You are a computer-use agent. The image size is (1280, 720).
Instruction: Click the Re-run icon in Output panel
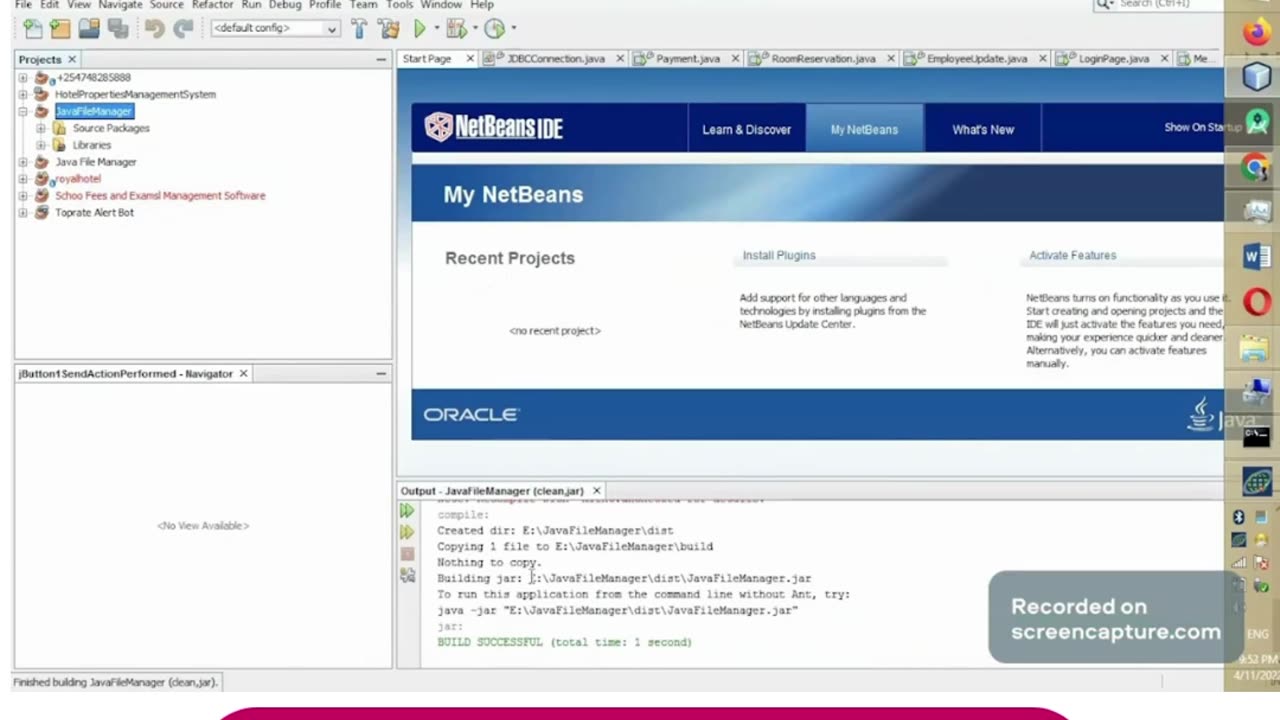[x=406, y=511]
